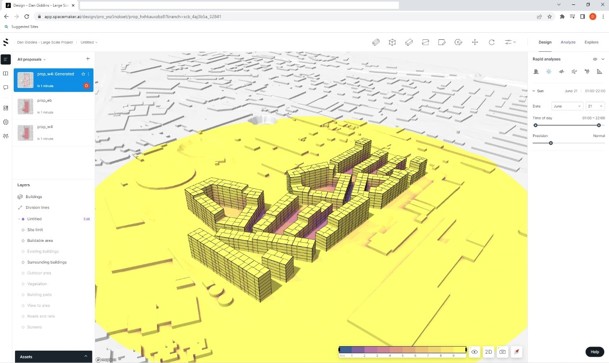Select the 3D box building tool icon
The image size is (609, 363).
[x=392, y=42]
